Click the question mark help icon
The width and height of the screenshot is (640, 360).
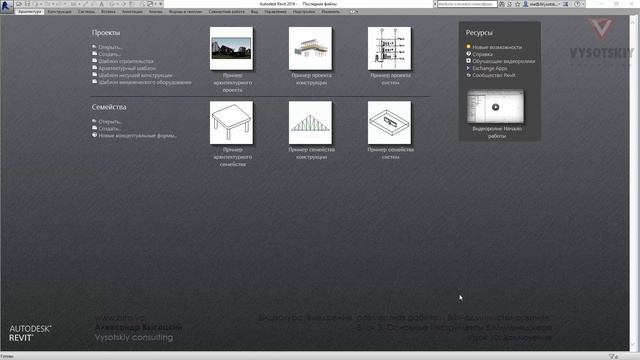point(577,4)
